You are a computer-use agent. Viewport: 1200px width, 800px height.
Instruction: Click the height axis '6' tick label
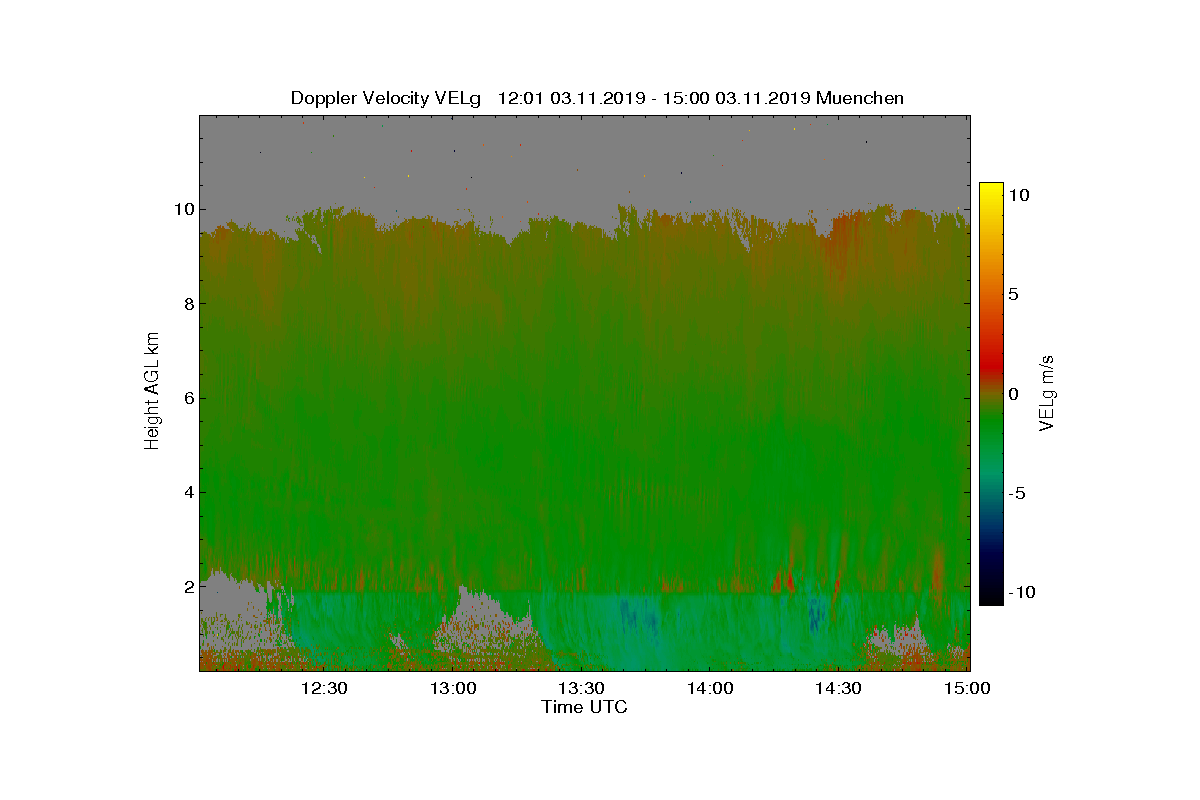[188, 398]
